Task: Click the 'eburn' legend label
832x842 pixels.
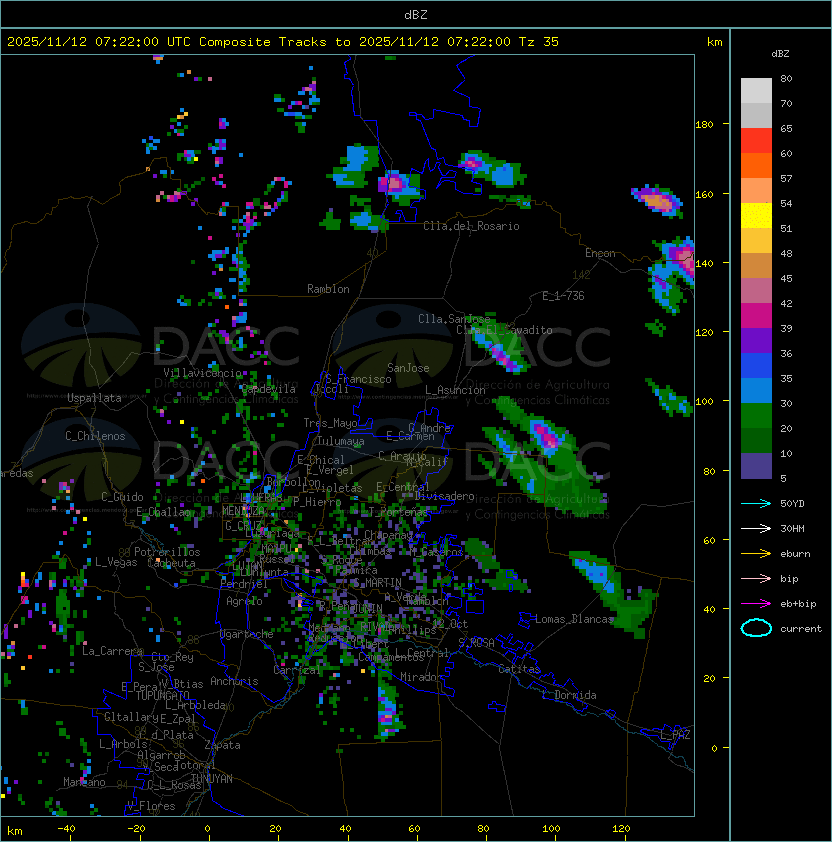Action: tap(795, 554)
